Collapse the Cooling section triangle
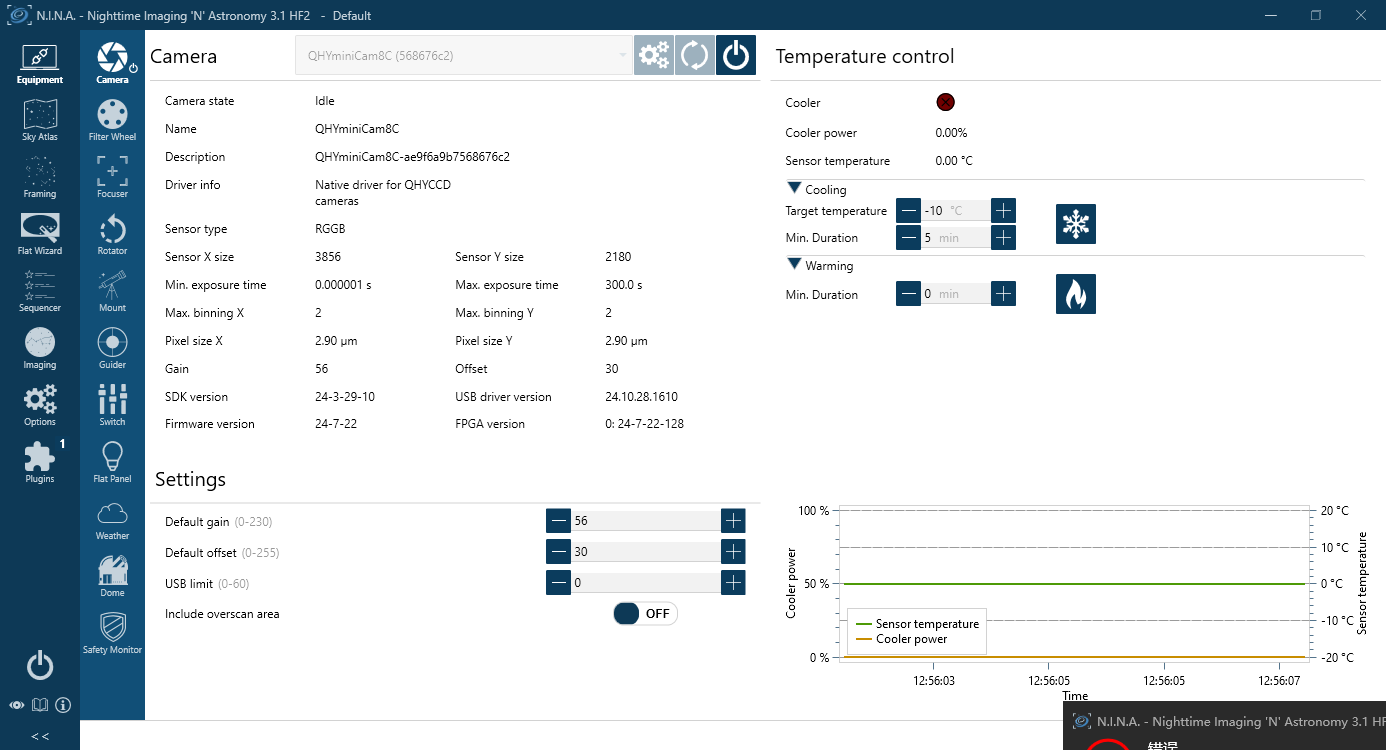 tap(794, 188)
